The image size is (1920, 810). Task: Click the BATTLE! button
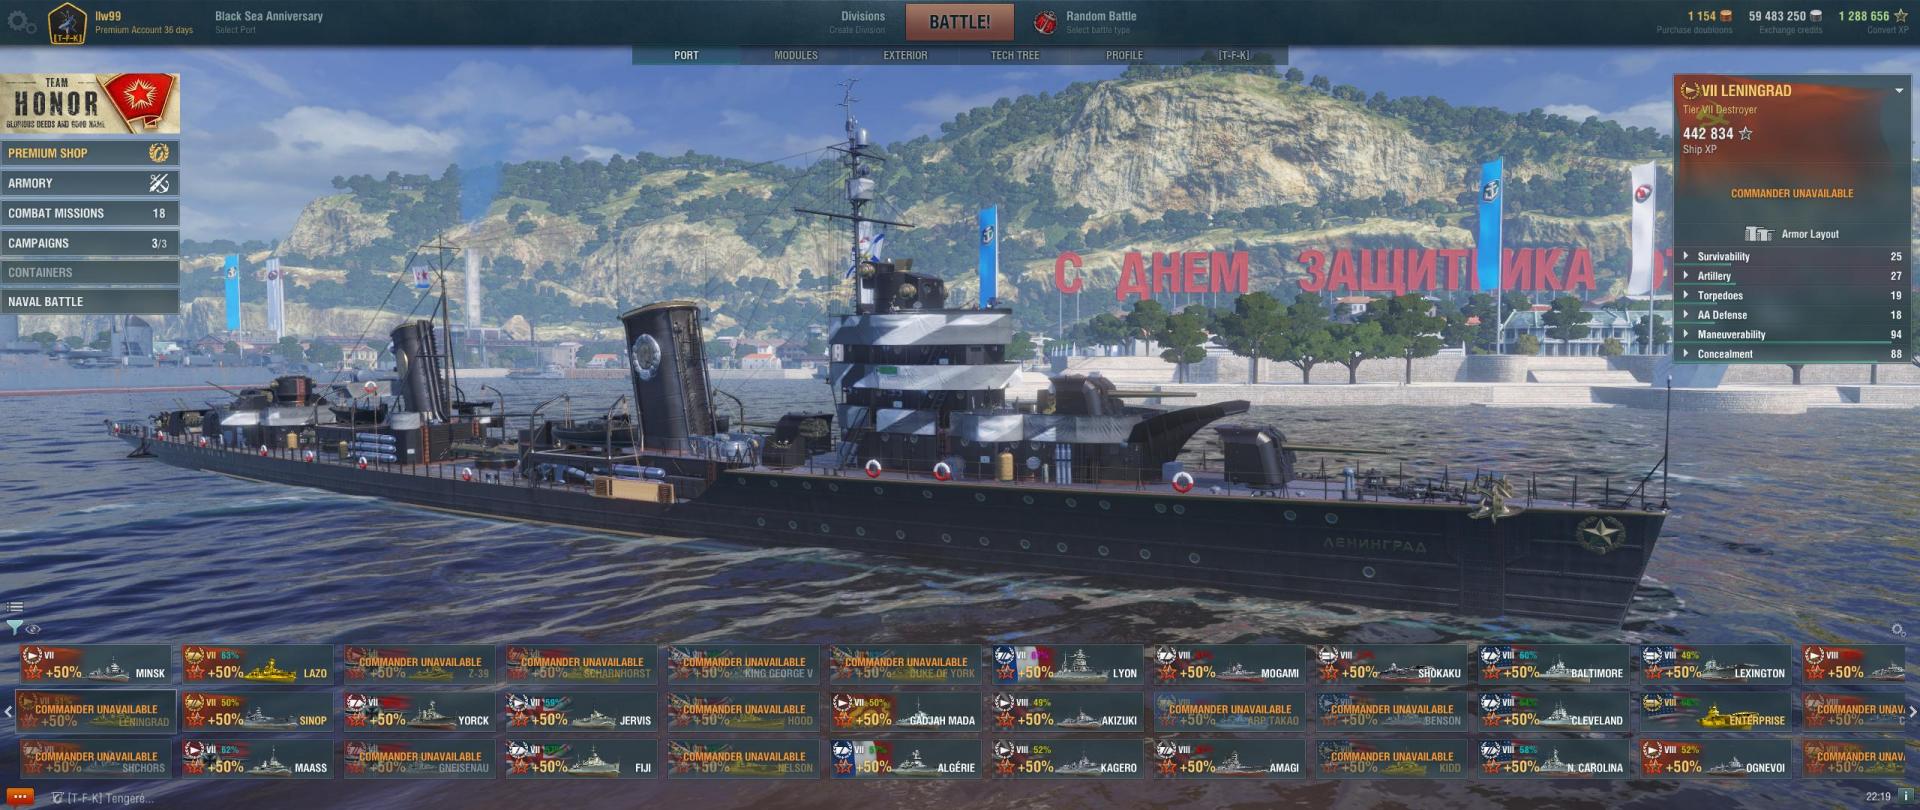point(960,22)
